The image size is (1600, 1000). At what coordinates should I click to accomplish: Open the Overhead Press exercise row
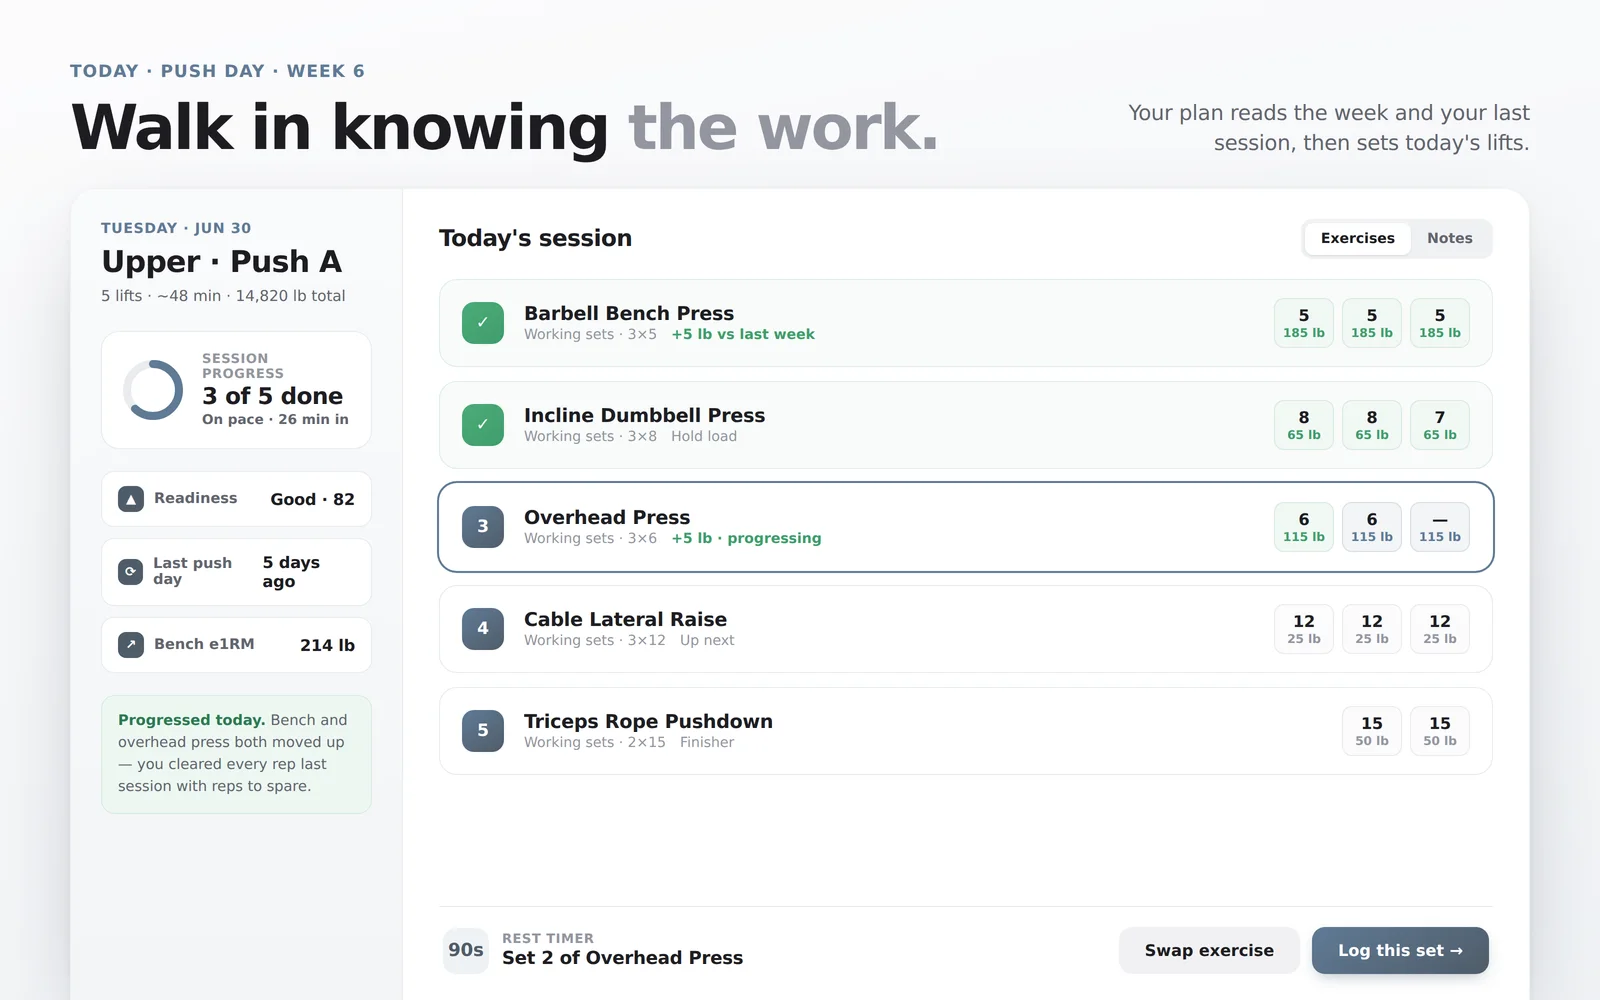pyautogui.click(x=966, y=527)
